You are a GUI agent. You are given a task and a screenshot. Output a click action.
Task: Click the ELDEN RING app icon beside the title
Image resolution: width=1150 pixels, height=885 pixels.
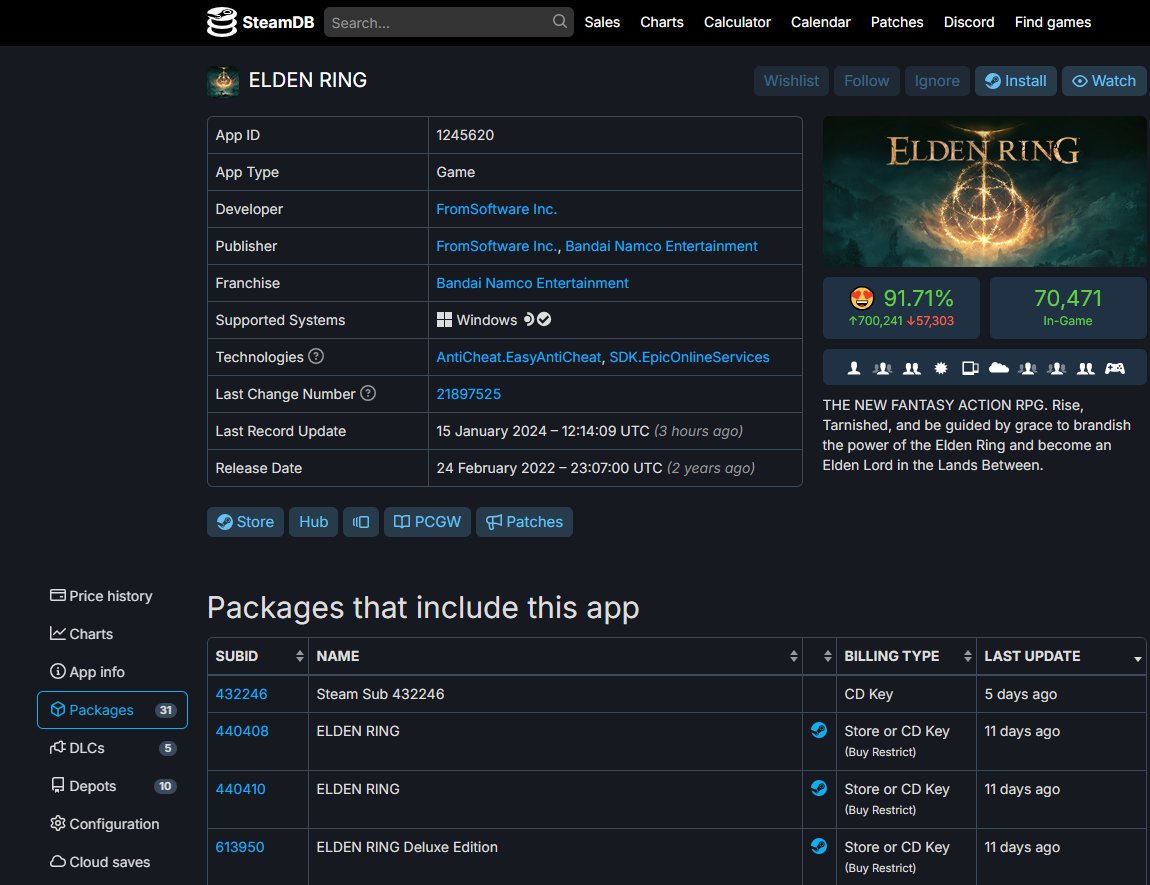pos(223,81)
